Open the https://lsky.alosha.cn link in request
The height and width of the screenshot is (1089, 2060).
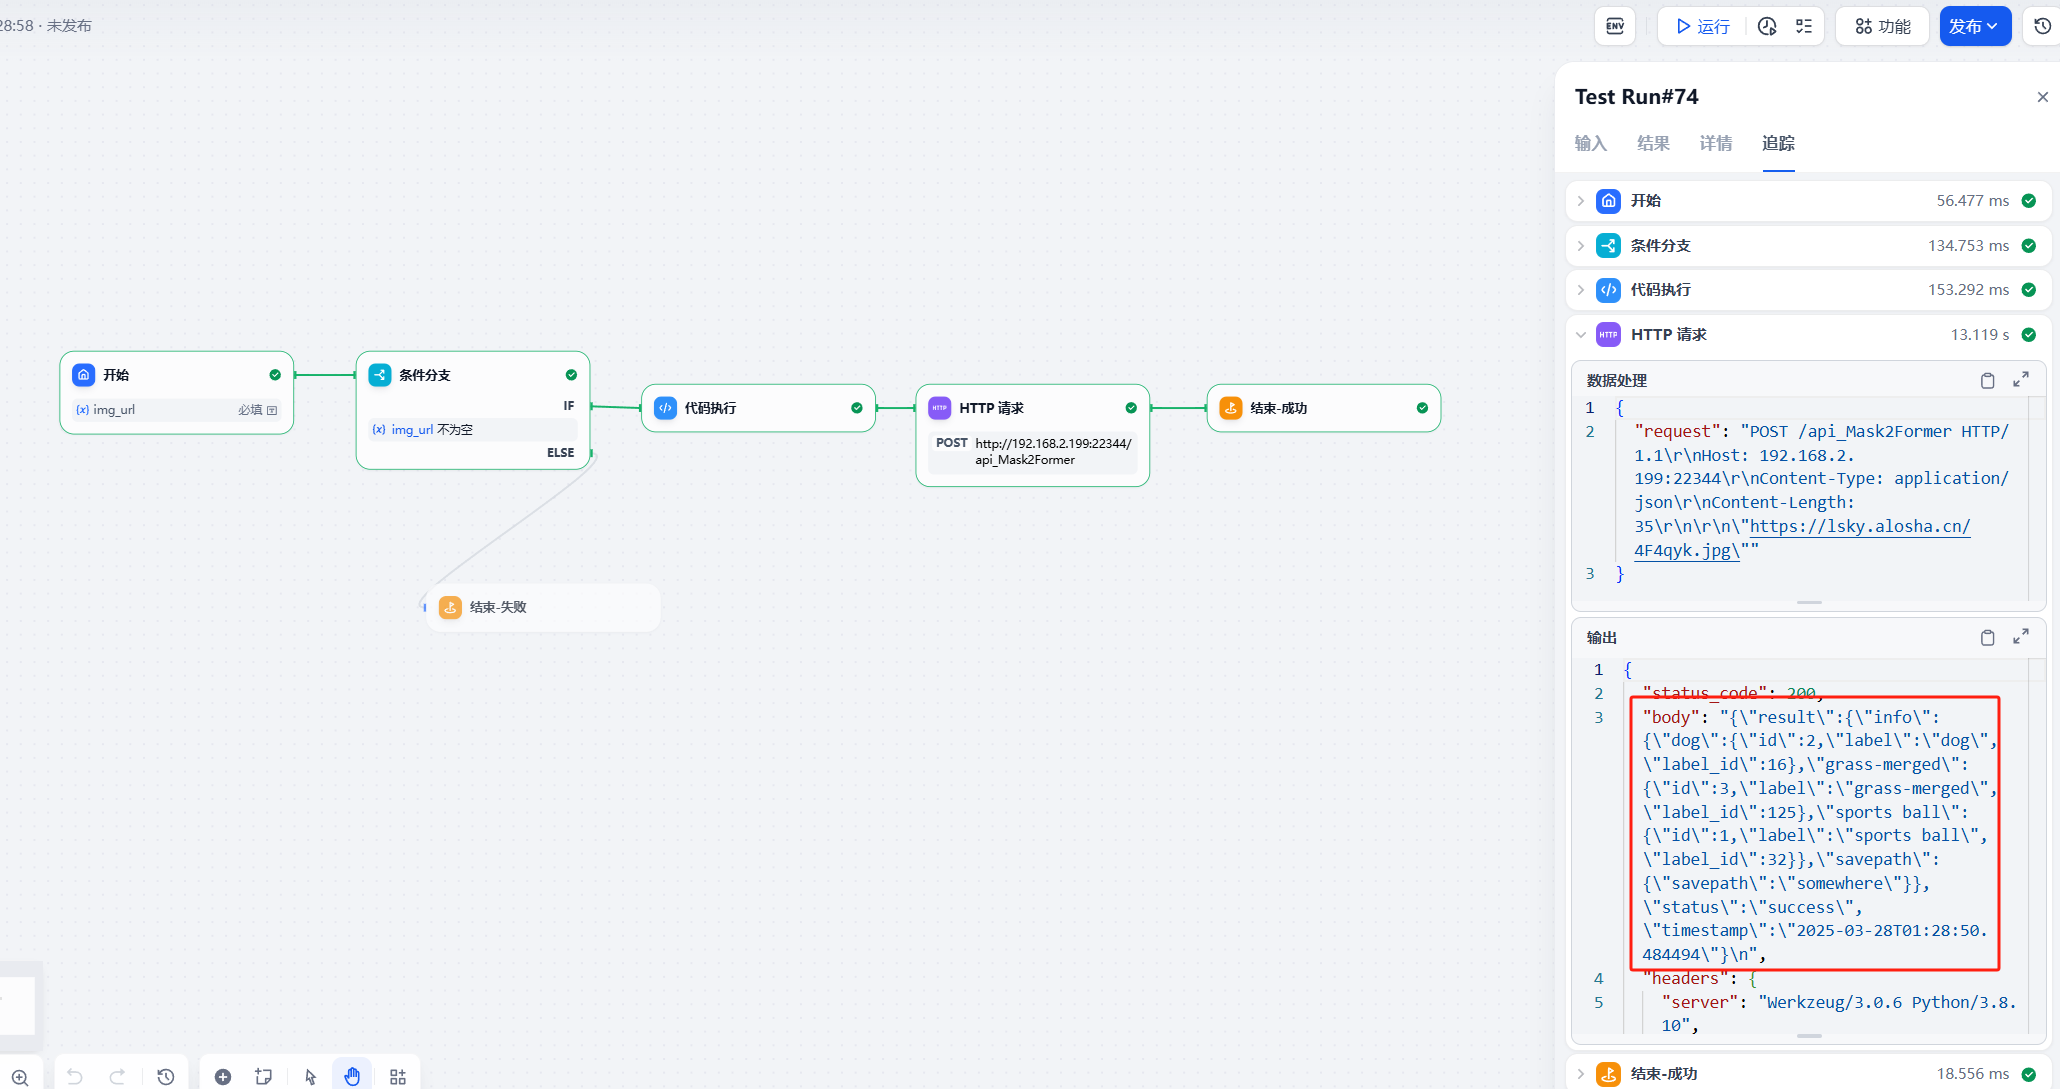pyautogui.click(x=1859, y=526)
